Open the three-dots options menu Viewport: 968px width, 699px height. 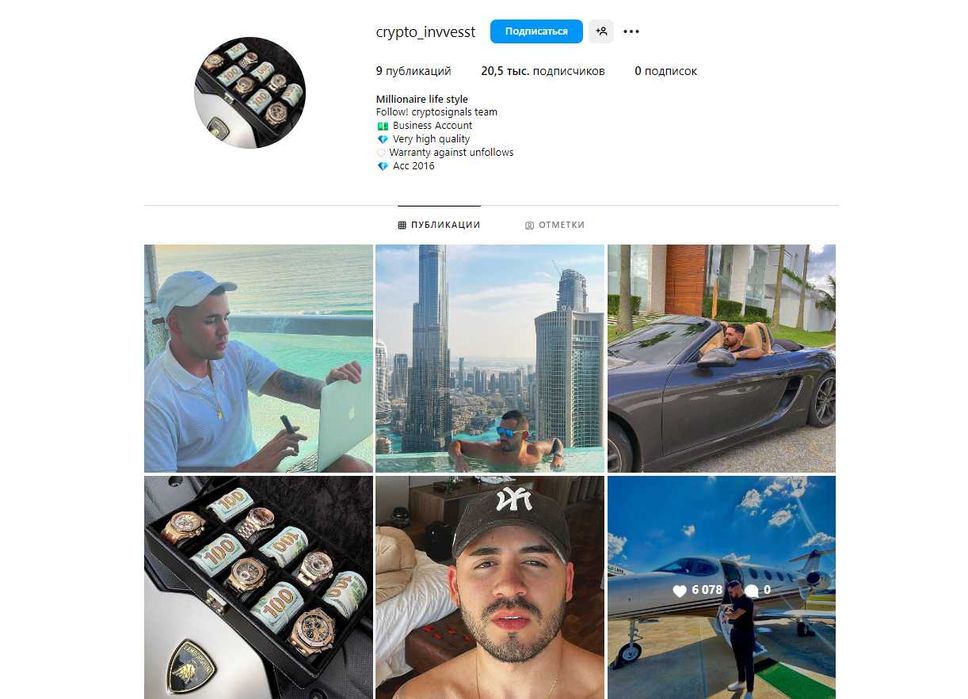point(631,31)
